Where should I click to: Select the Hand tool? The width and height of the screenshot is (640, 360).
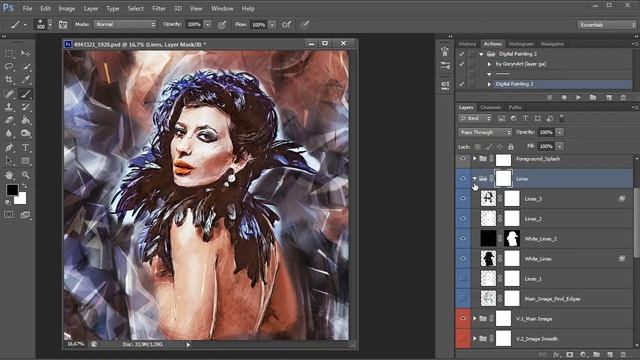tap(9, 175)
